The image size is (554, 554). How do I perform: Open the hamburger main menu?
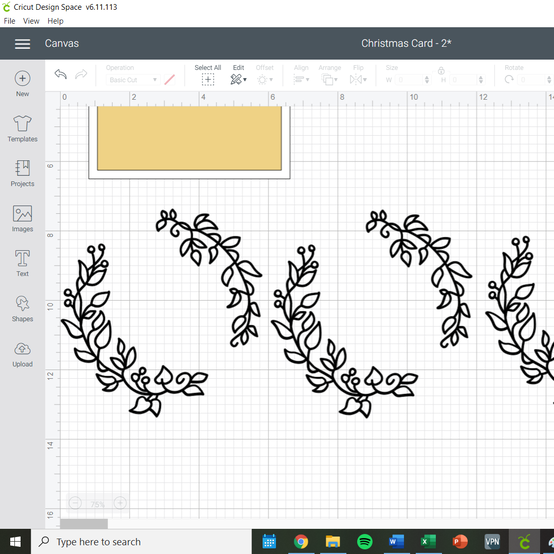tap(22, 44)
